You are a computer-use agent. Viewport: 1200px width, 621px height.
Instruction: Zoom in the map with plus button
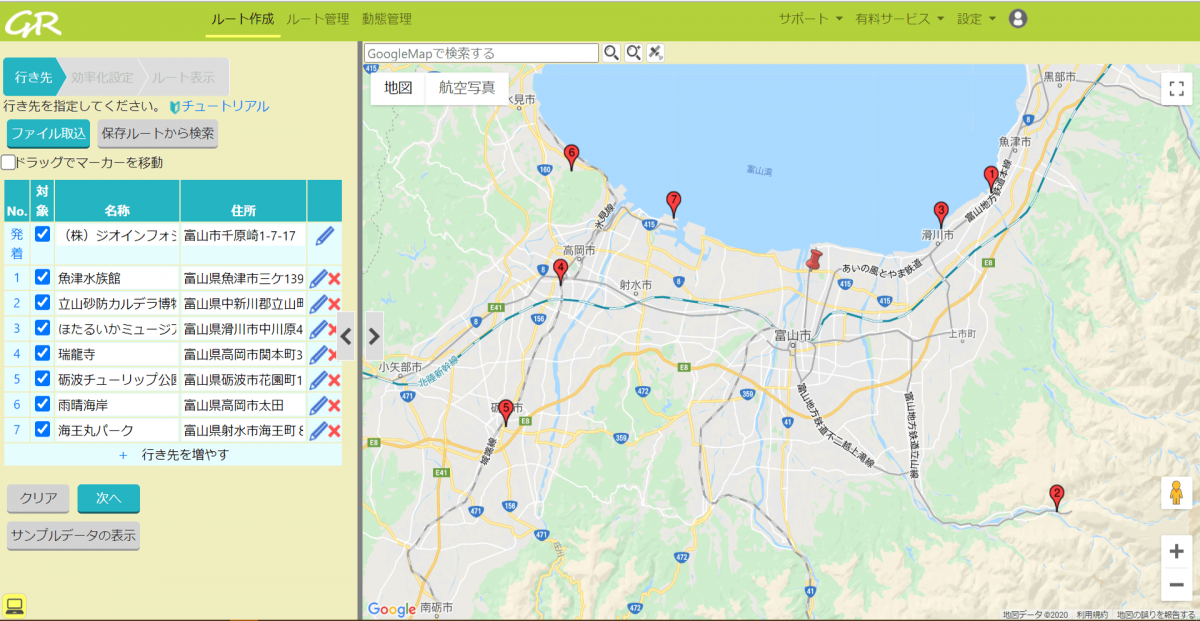click(1176, 551)
